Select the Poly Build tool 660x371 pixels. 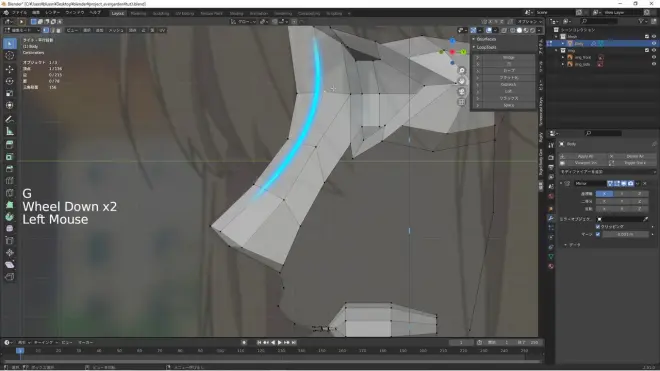click(x=10, y=205)
